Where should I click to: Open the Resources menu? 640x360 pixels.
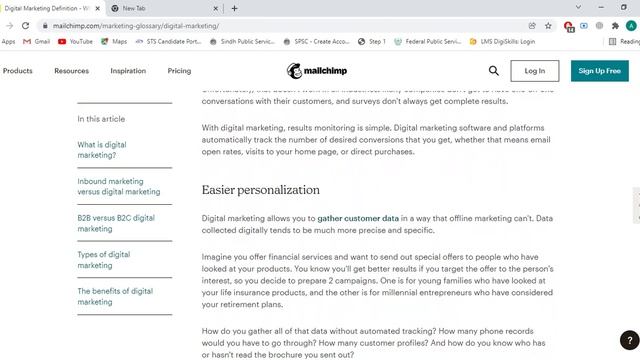point(71,71)
